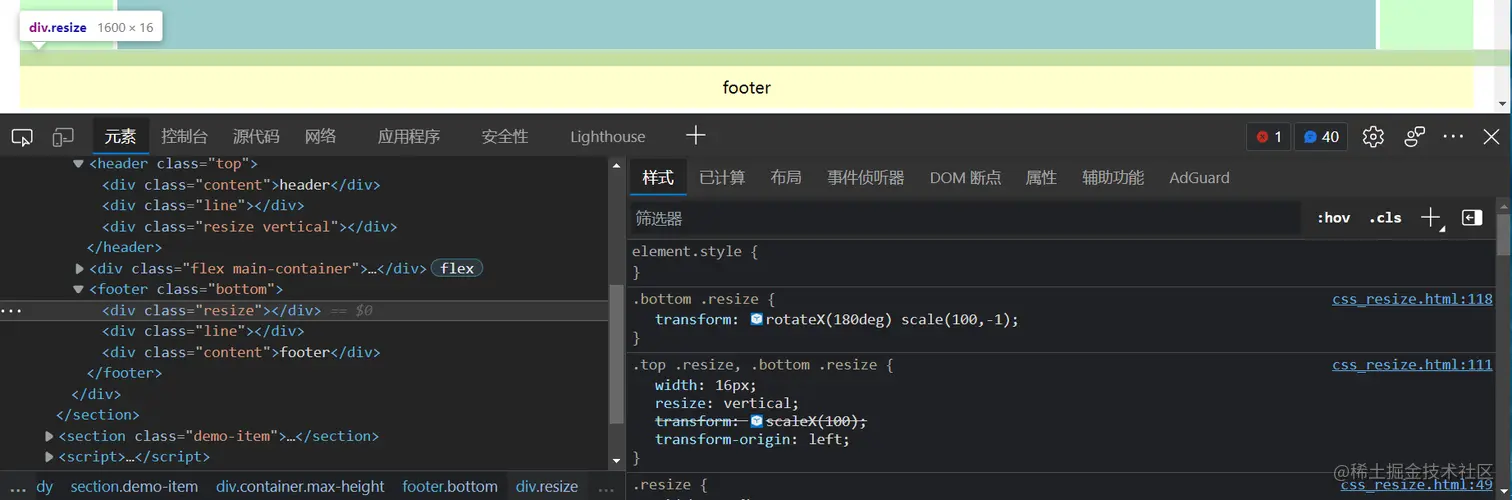
Task: Switch to the 元素 tab
Action: click(121, 137)
